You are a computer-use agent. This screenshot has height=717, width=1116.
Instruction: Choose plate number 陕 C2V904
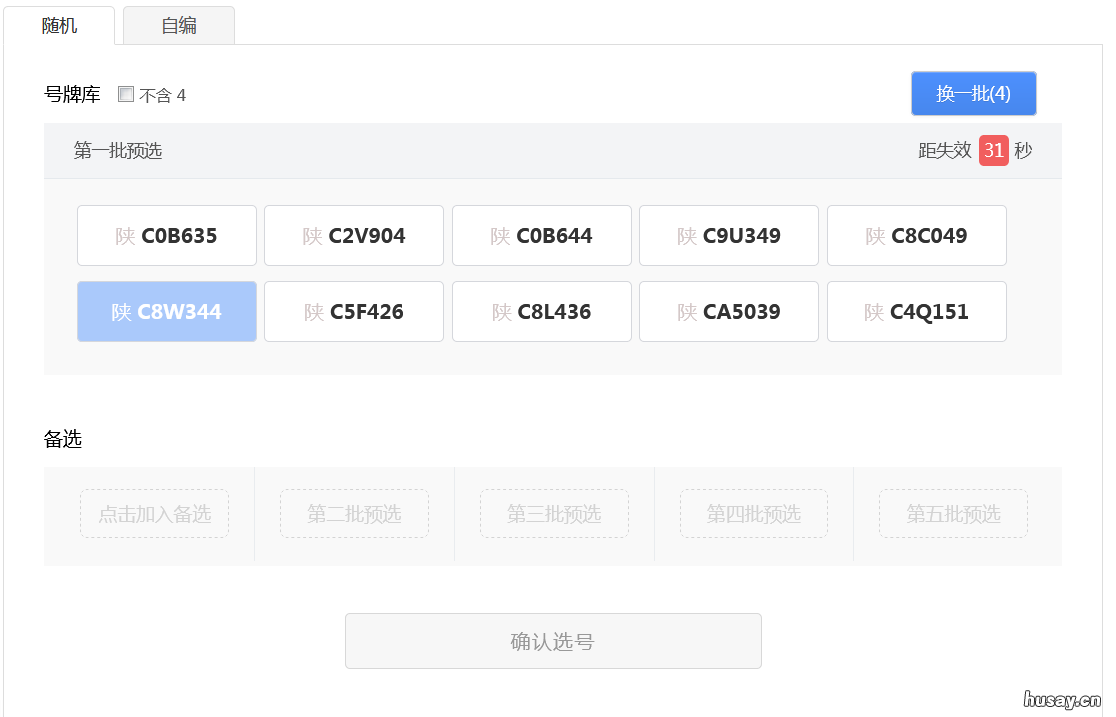click(x=354, y=236)
